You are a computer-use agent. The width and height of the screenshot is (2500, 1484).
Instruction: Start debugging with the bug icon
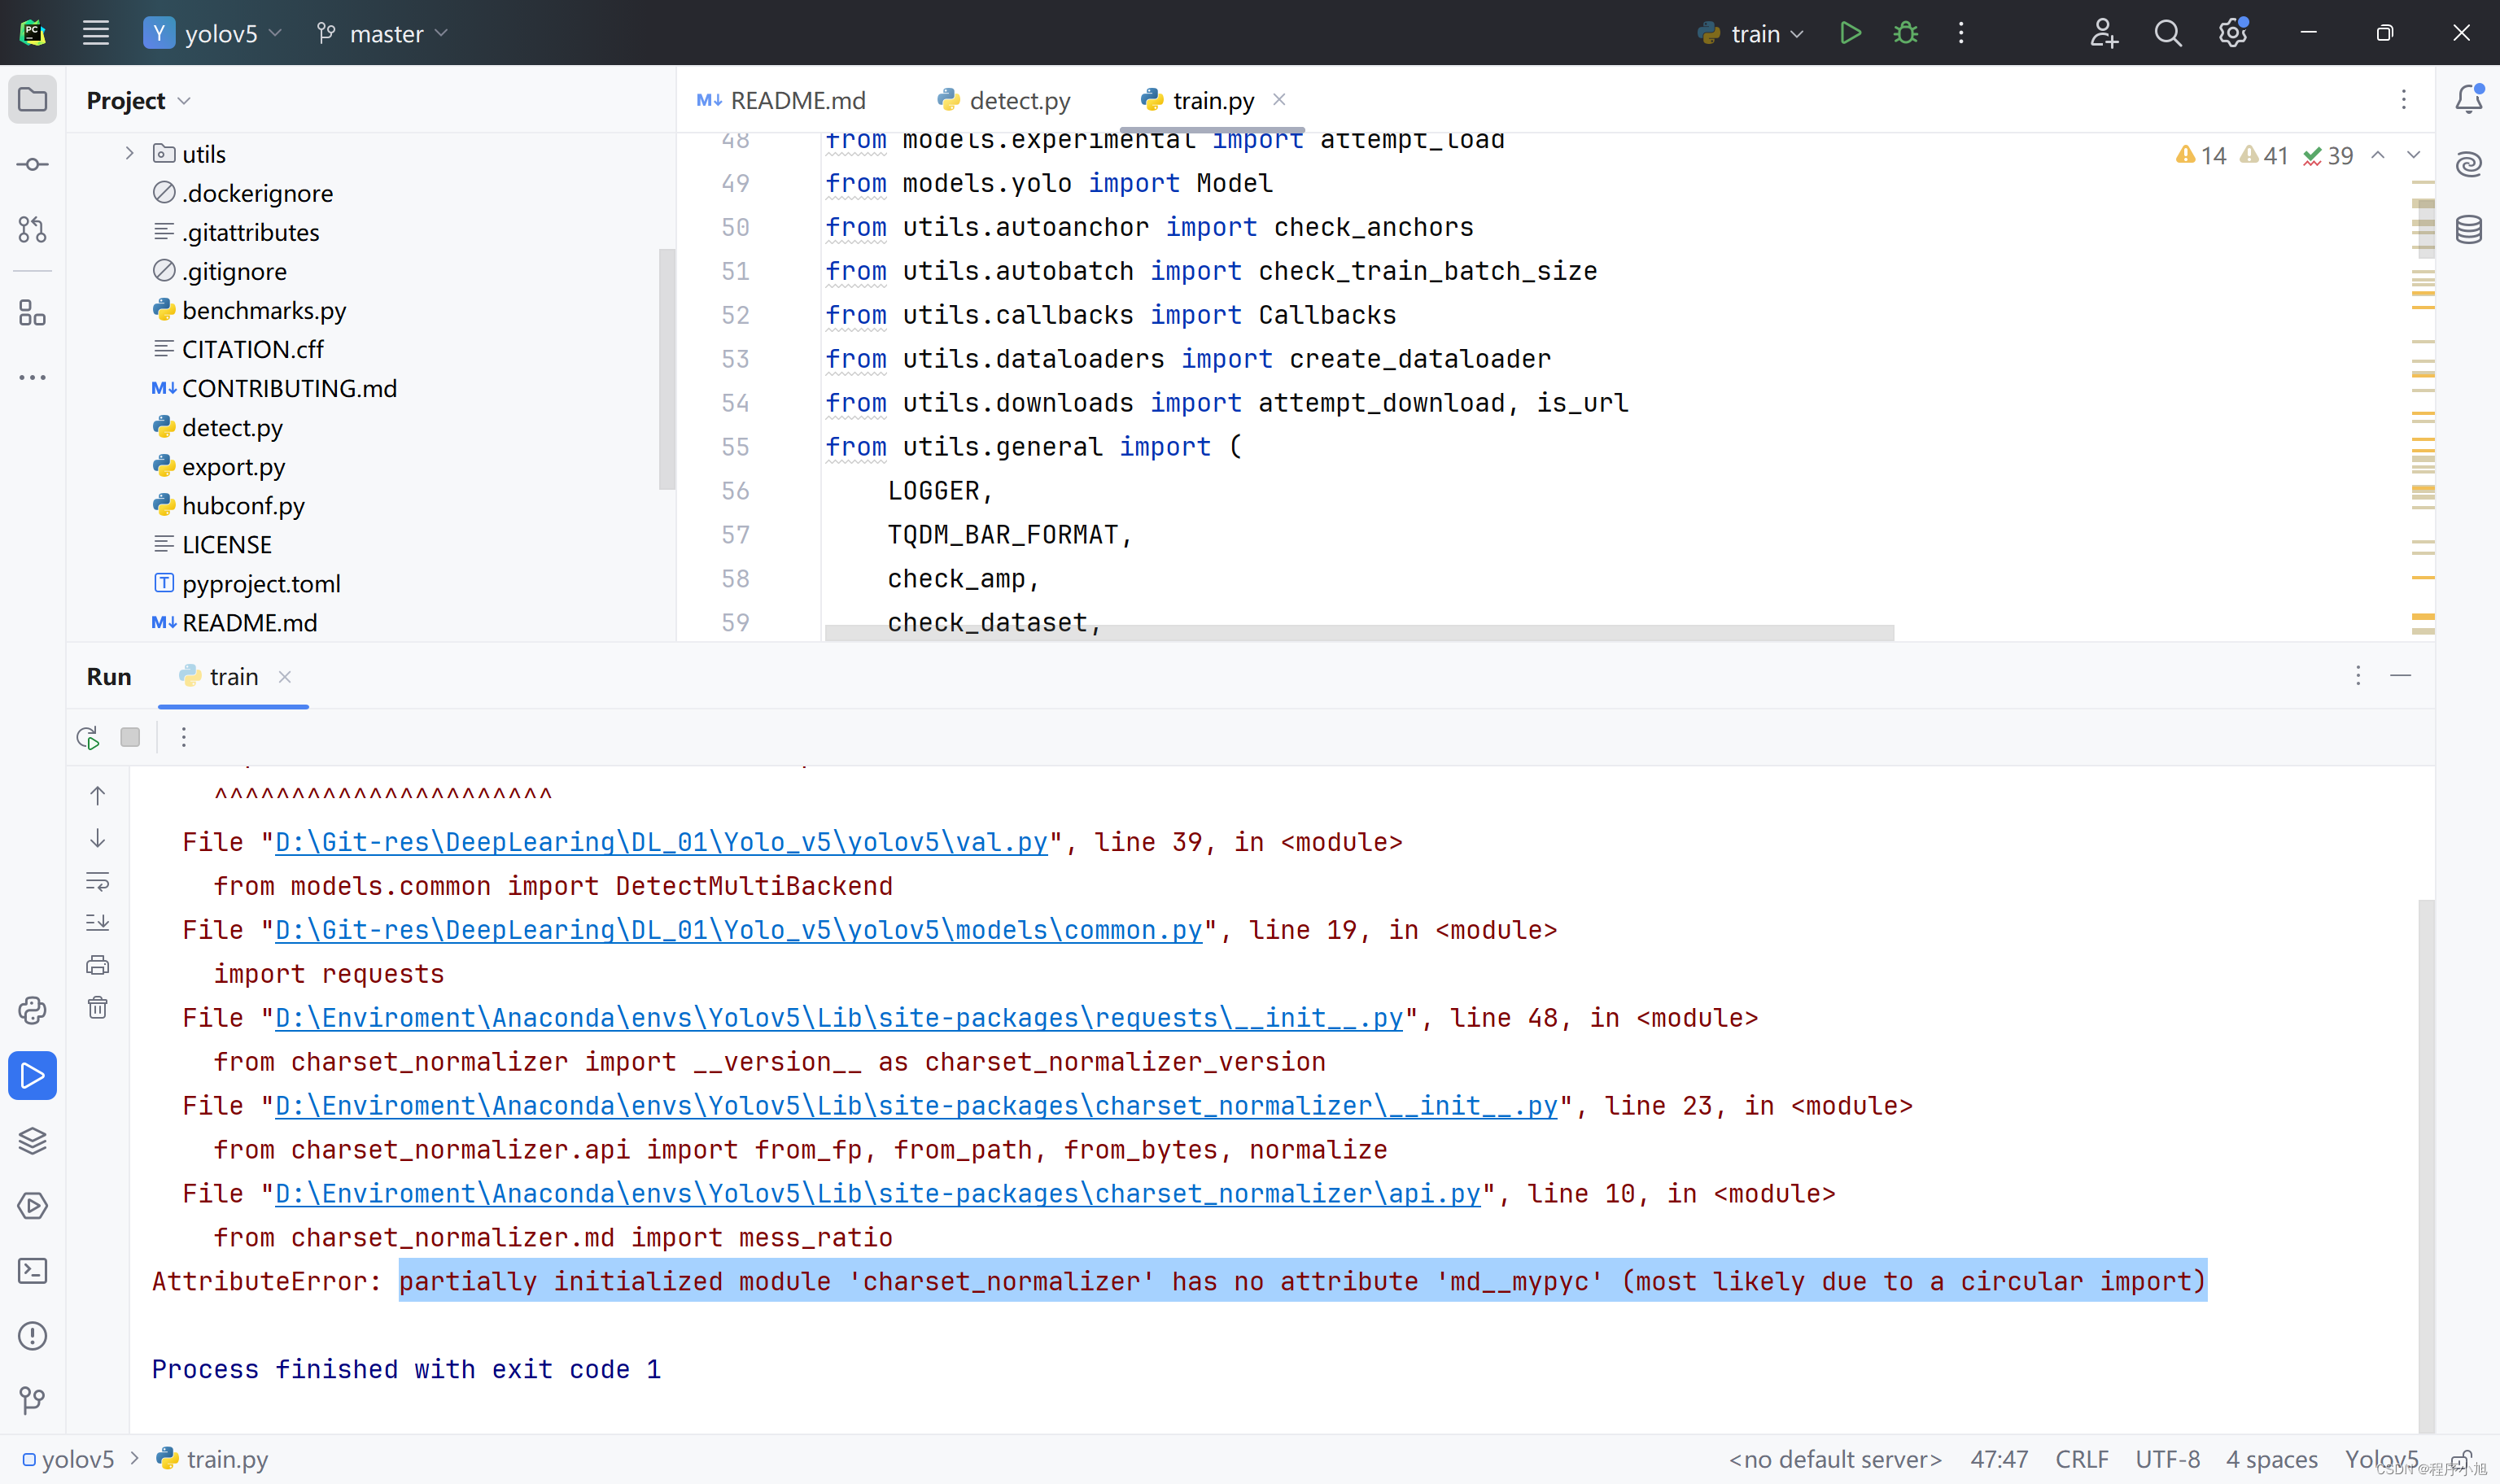(x=1905, y=33)
